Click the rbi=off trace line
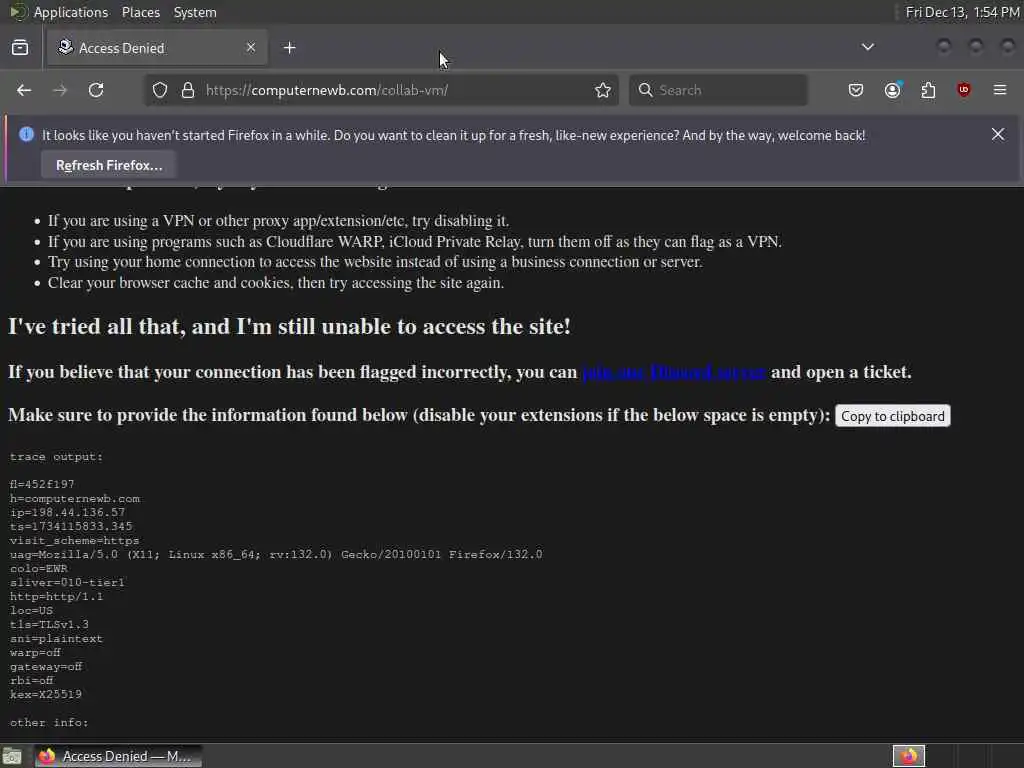Viewport: 1024px width, 768px height. [x=31, y=680]
